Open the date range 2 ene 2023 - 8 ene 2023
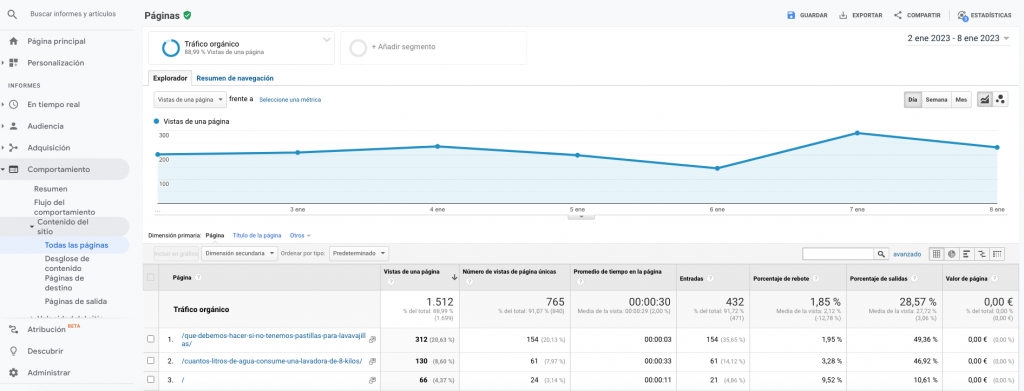The height and width of the screenshot is (391, 1024). coord(959,39)
